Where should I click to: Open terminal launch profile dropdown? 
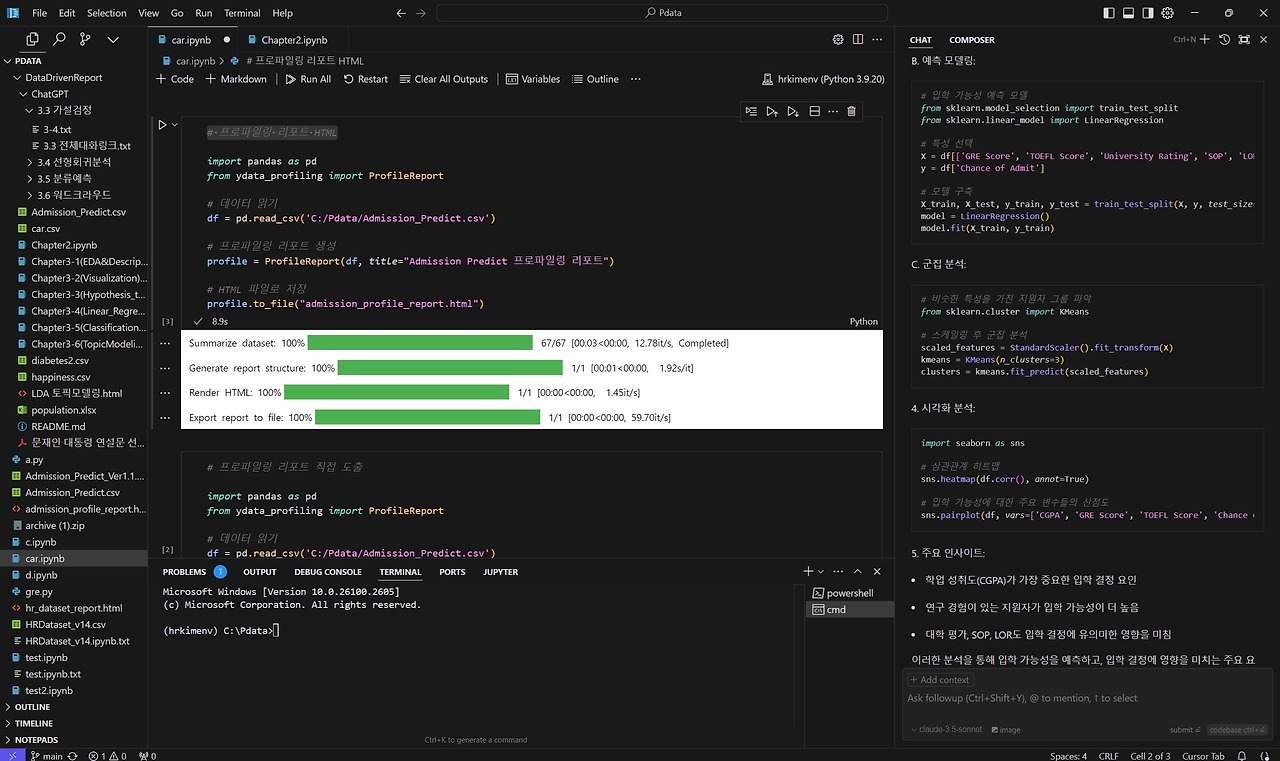tap(820, 572)
